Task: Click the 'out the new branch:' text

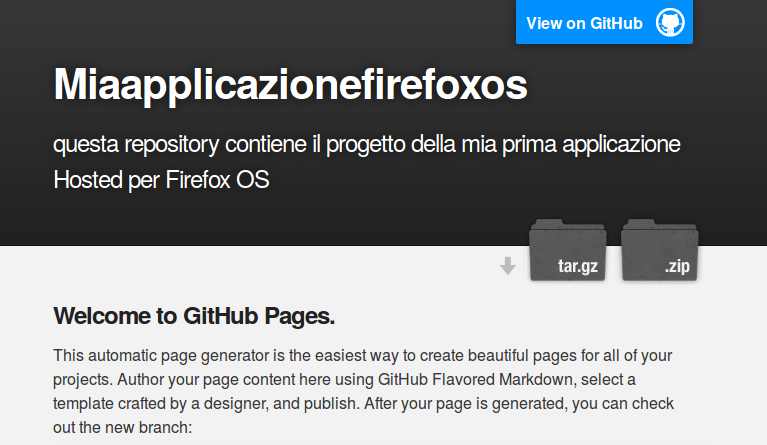Action: (123, 427)
